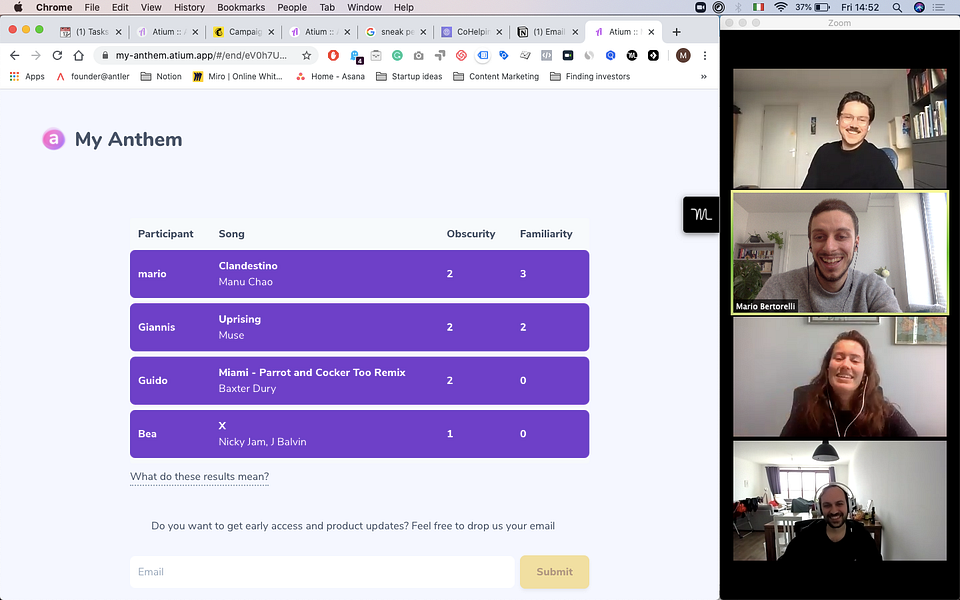Click the Clandestino song title
This screenshot has width=960, height=600.
click(248, 266)
